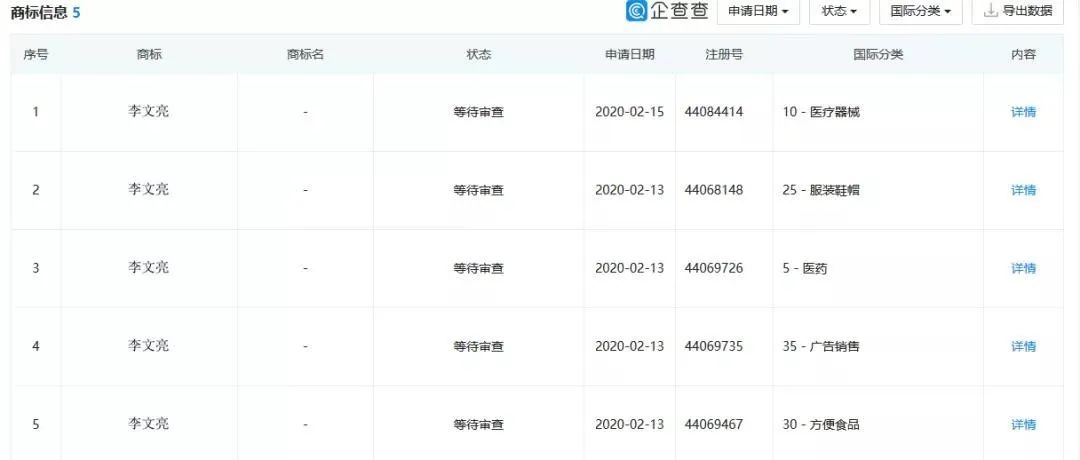Click 李文亮 trademark in row 5
Image resolution: width=1080 pixels, height=460 pixels.
coord(148,424)
